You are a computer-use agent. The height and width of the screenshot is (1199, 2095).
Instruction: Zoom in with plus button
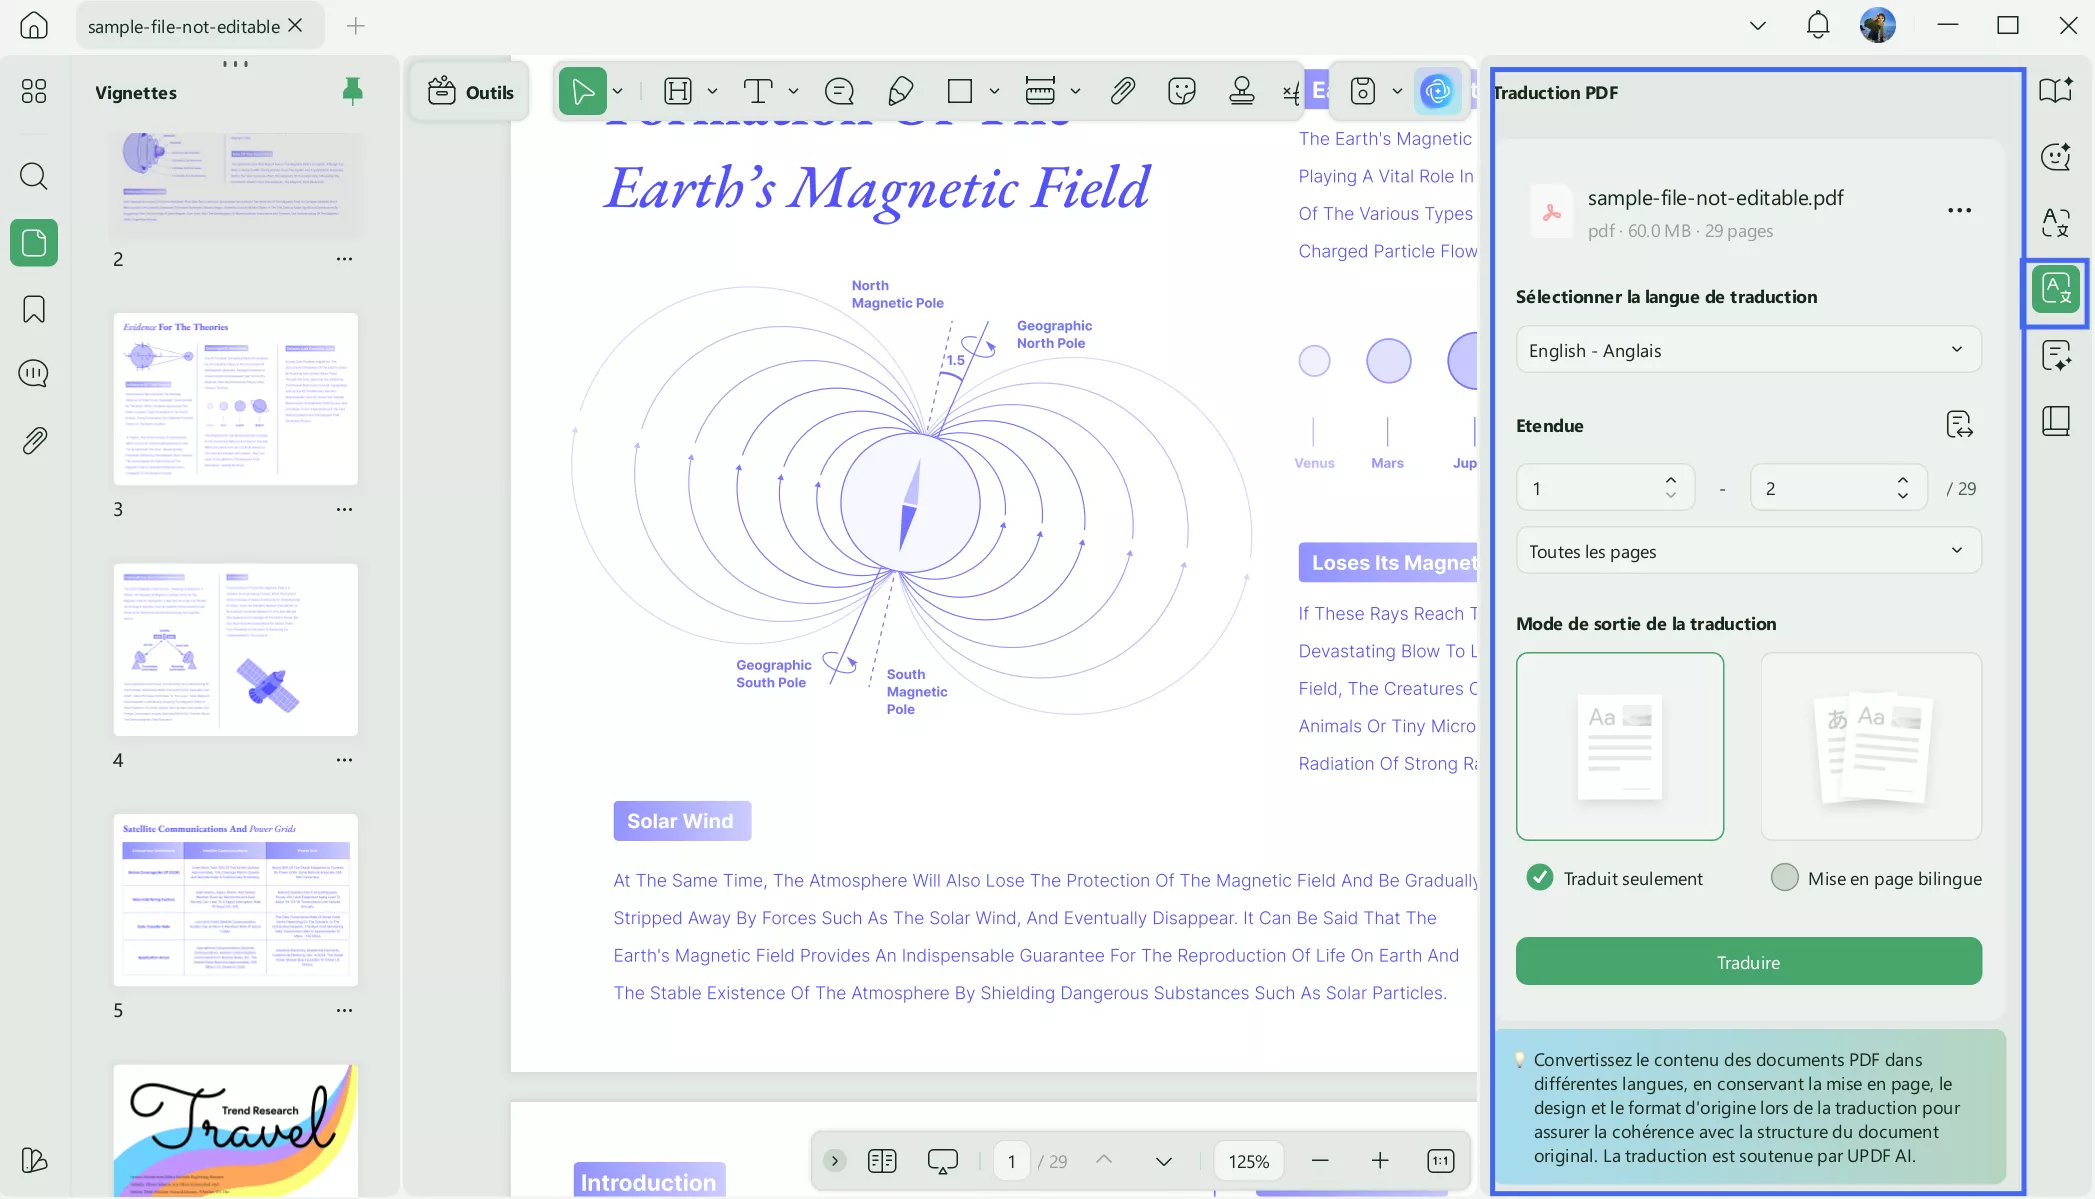point(1380,1161)
